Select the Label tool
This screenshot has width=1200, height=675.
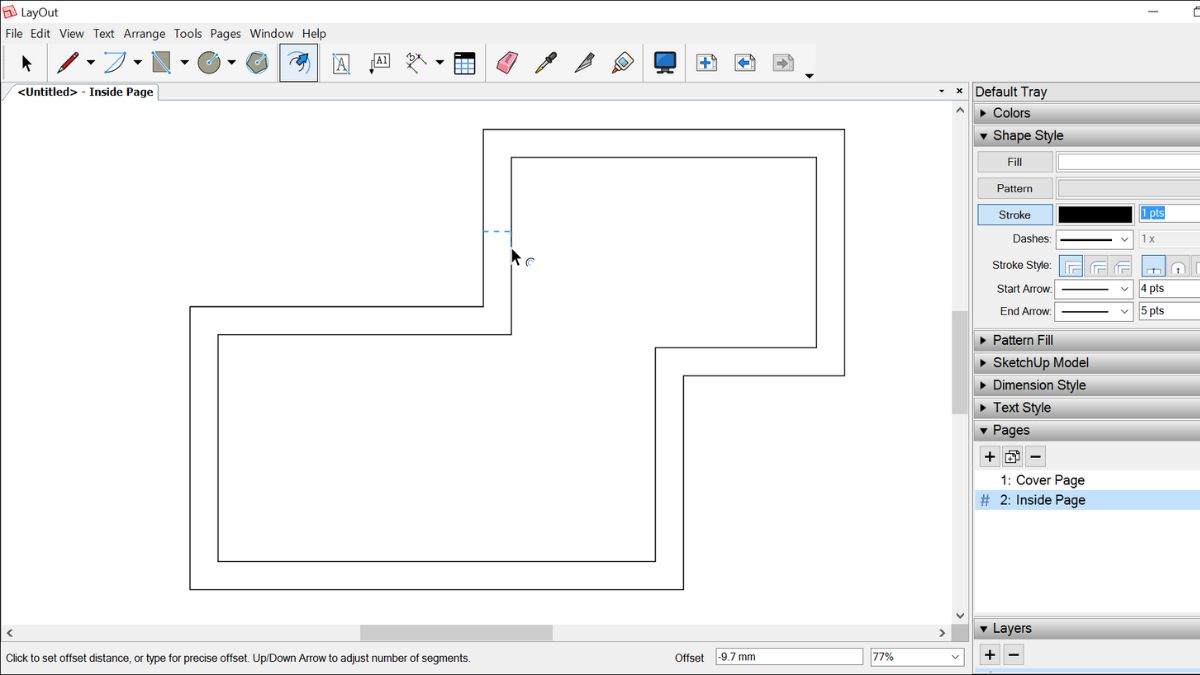point(379,63)
